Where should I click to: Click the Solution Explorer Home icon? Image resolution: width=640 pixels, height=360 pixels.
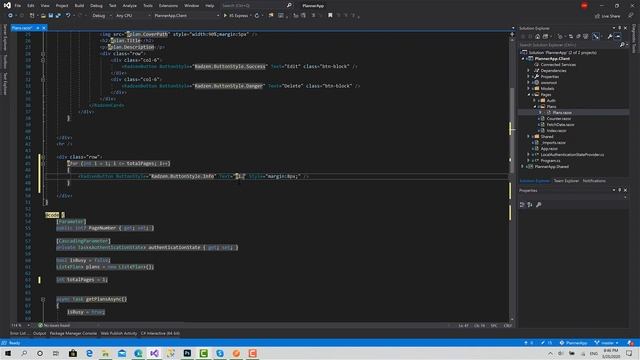[538, 36]
